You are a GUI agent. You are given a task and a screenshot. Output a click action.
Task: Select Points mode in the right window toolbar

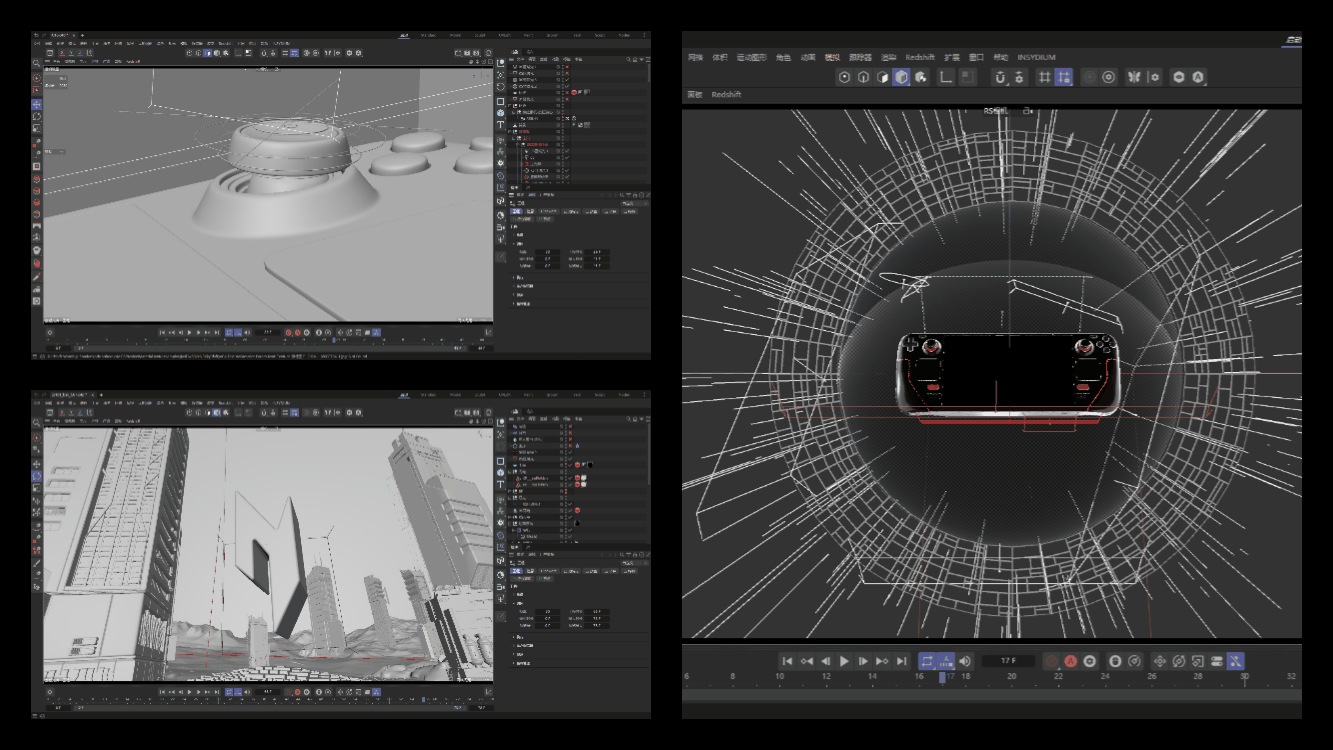tap(845, 77)
